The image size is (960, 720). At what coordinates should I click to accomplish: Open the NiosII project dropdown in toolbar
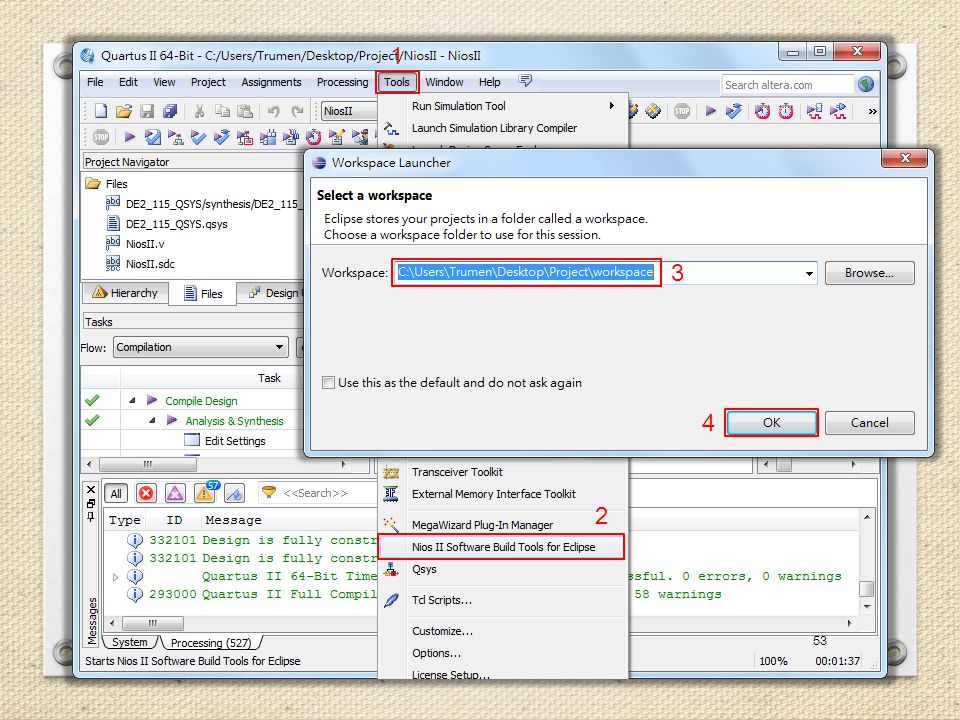click(349, 111)
